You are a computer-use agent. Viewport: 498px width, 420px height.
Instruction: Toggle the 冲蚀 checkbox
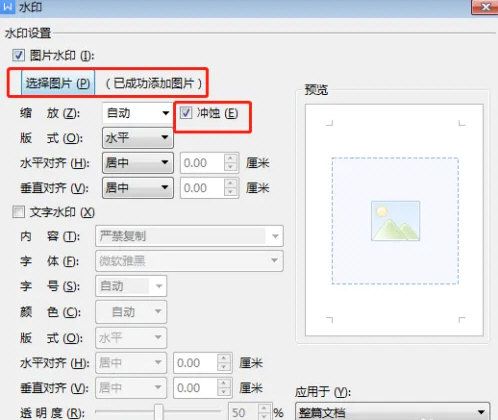(186, 113)
